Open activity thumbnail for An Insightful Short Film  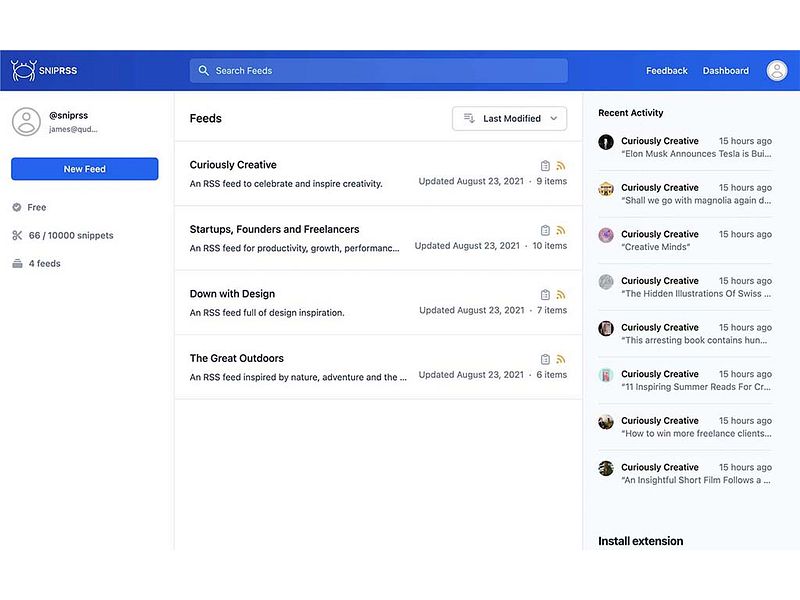pos(606,468)
